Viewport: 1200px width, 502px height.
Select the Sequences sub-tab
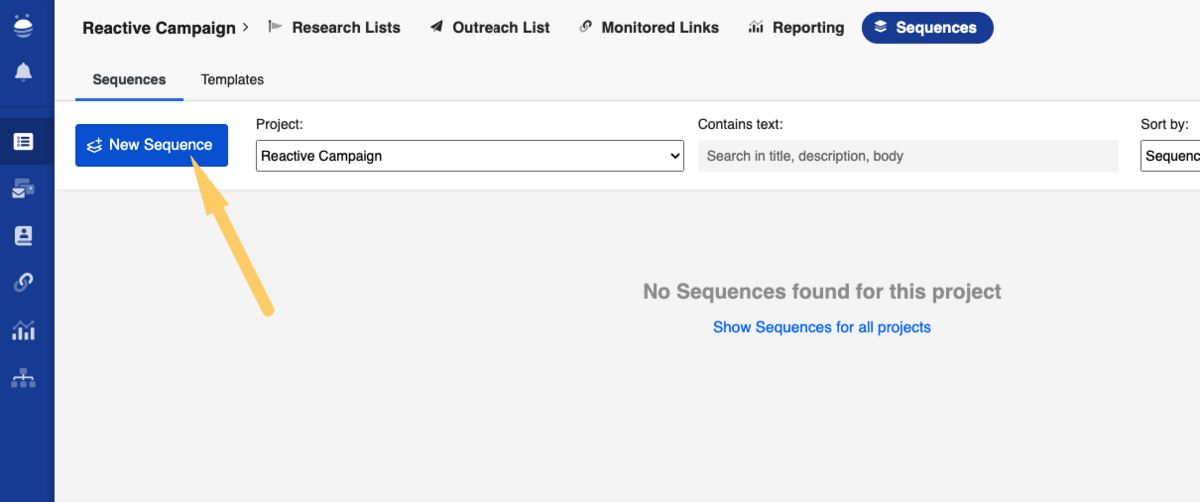(x=129, y=80)
